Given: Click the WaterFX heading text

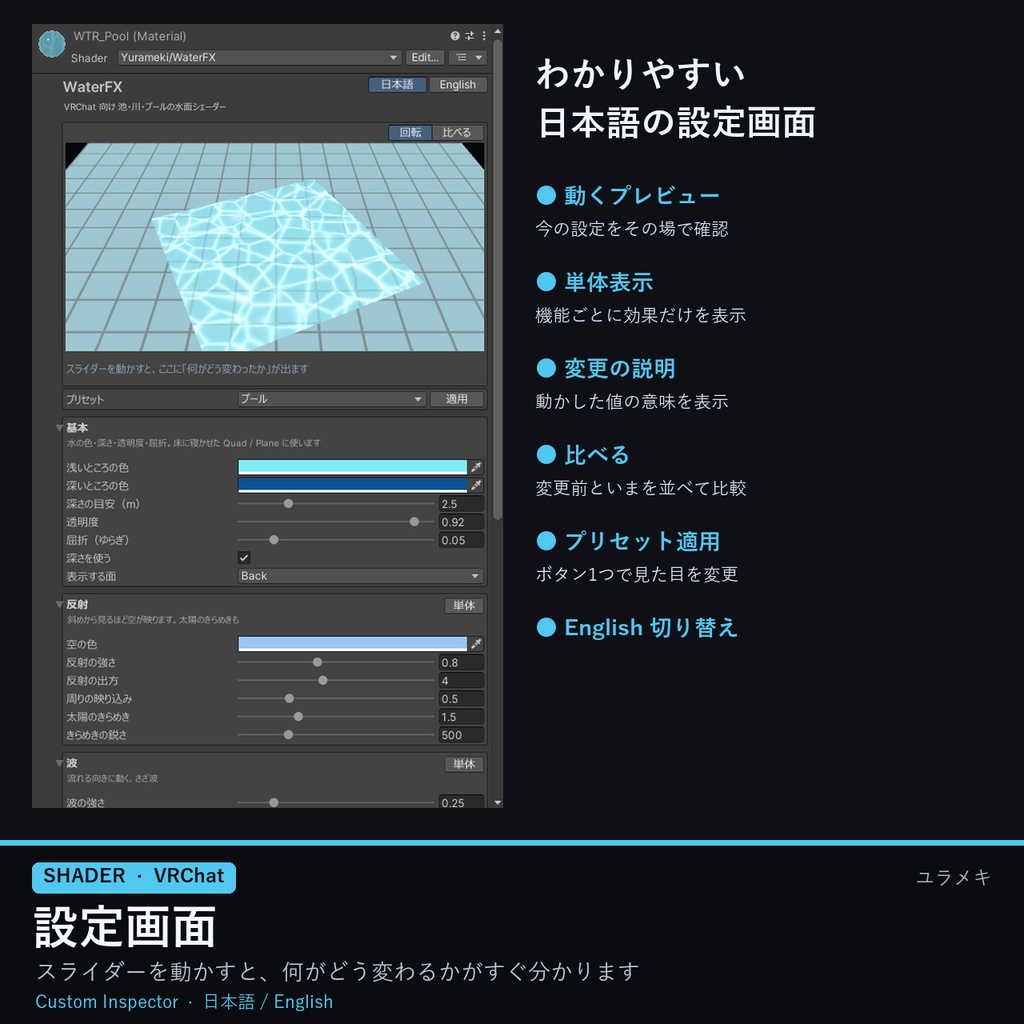Looking at the screenshot, I should coord(93,87).
